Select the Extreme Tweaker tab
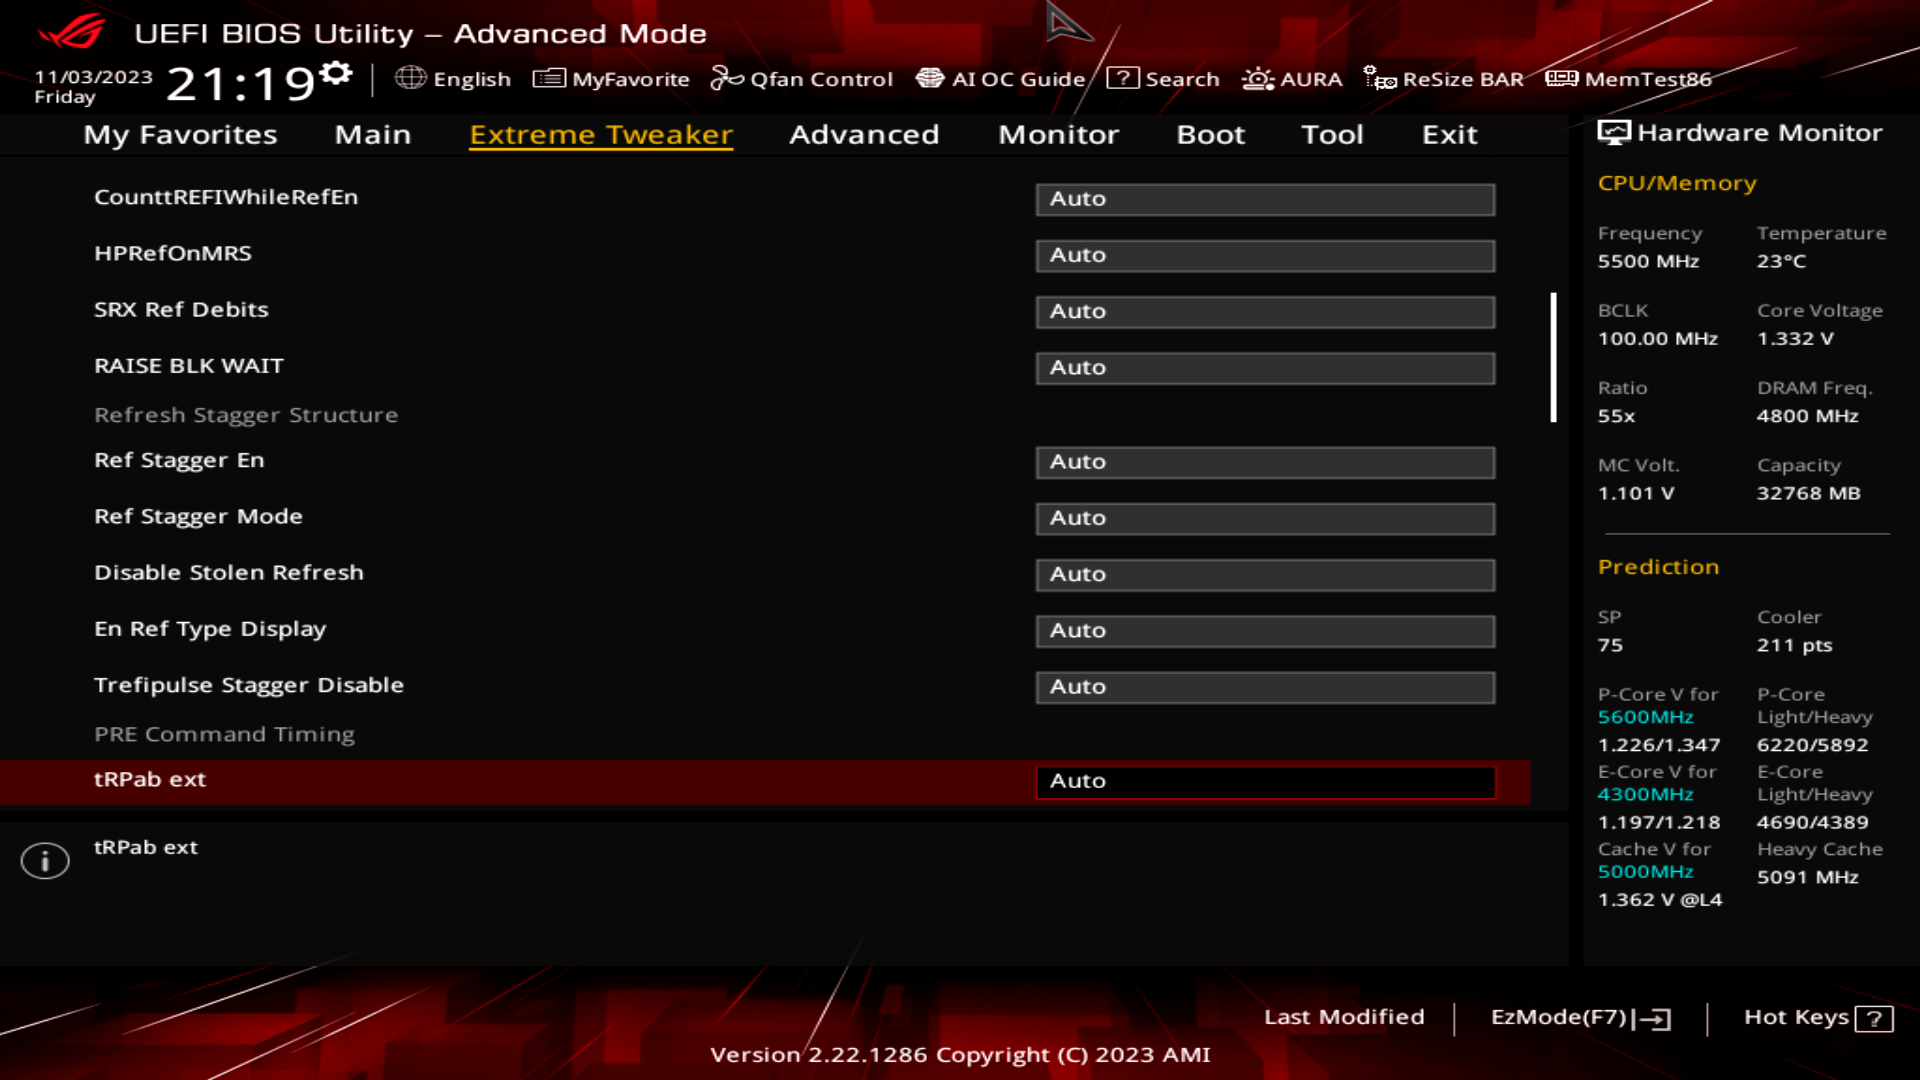This screenshot has height=1080, width=1920. pos(603,133)
